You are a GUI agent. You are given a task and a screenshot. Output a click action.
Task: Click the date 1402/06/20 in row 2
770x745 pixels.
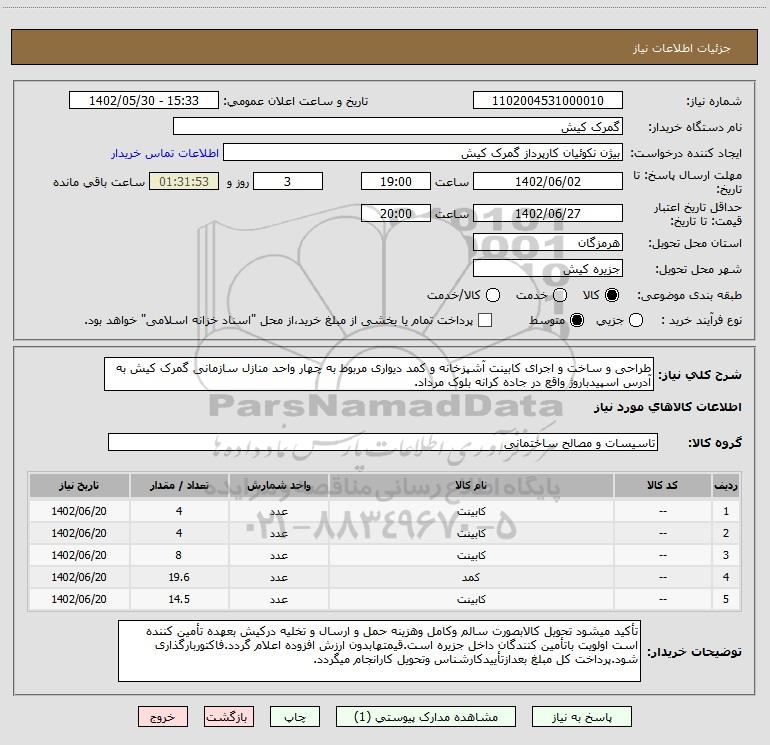coord(79,533)
